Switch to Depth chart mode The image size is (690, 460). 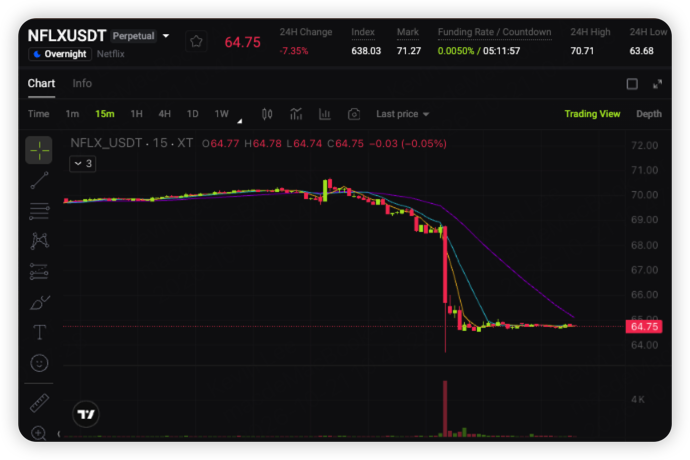(649, 114)
